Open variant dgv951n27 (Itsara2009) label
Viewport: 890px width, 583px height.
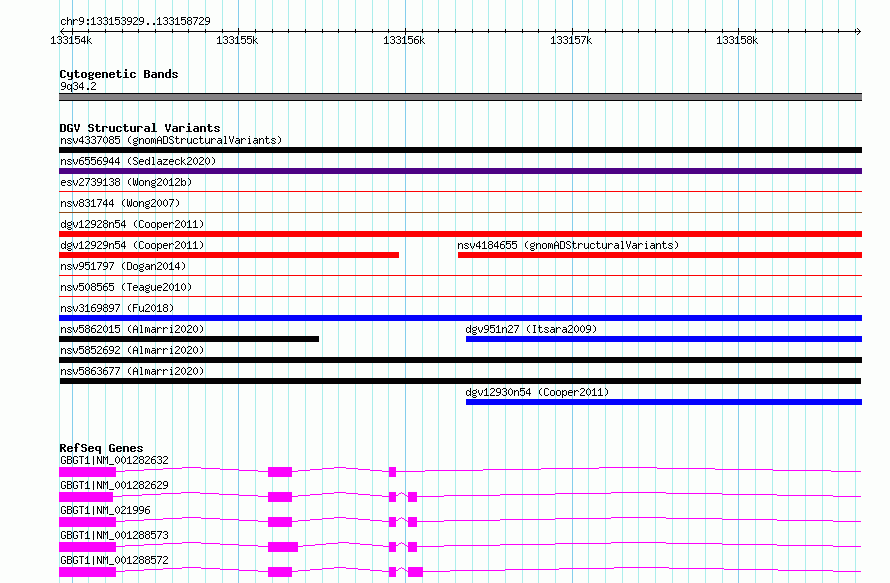531,329
